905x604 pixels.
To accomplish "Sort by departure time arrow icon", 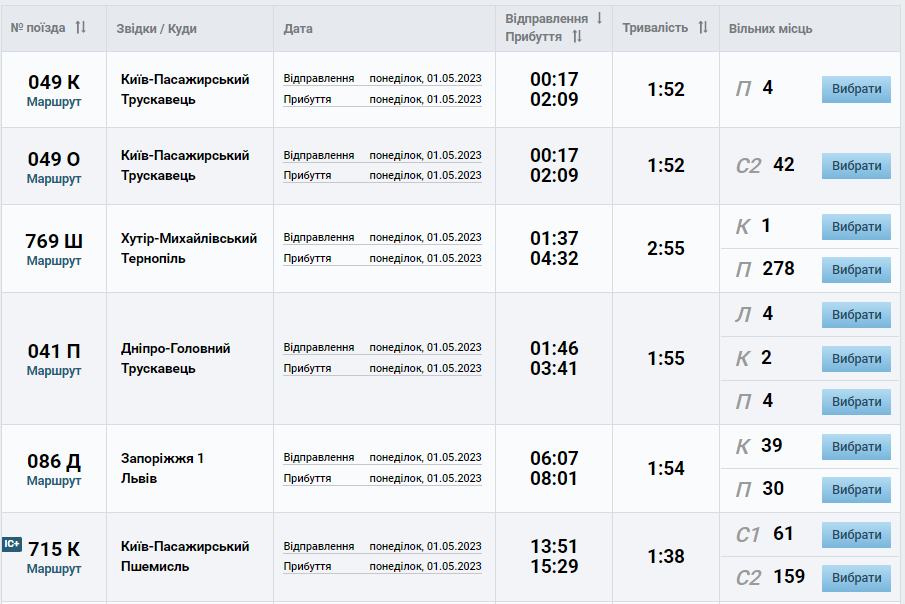I will pyautogui.click(x=599, y=18).
